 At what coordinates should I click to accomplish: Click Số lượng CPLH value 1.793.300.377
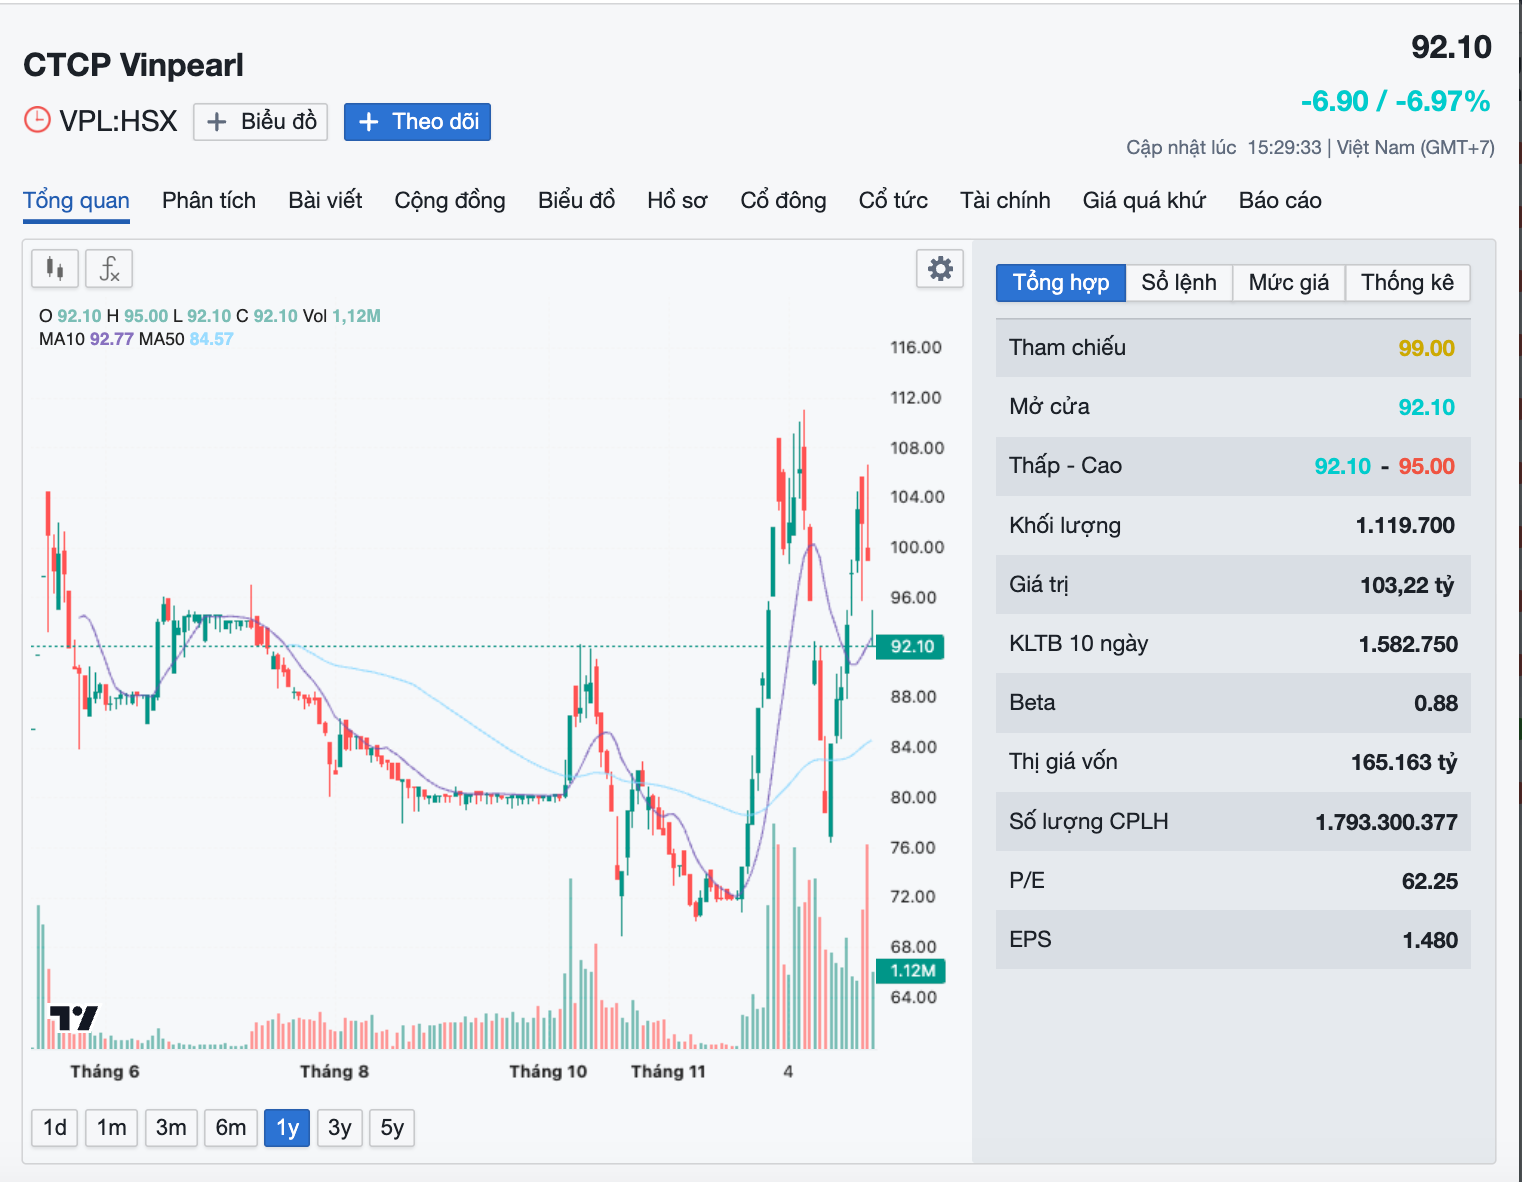(1386, 822)
